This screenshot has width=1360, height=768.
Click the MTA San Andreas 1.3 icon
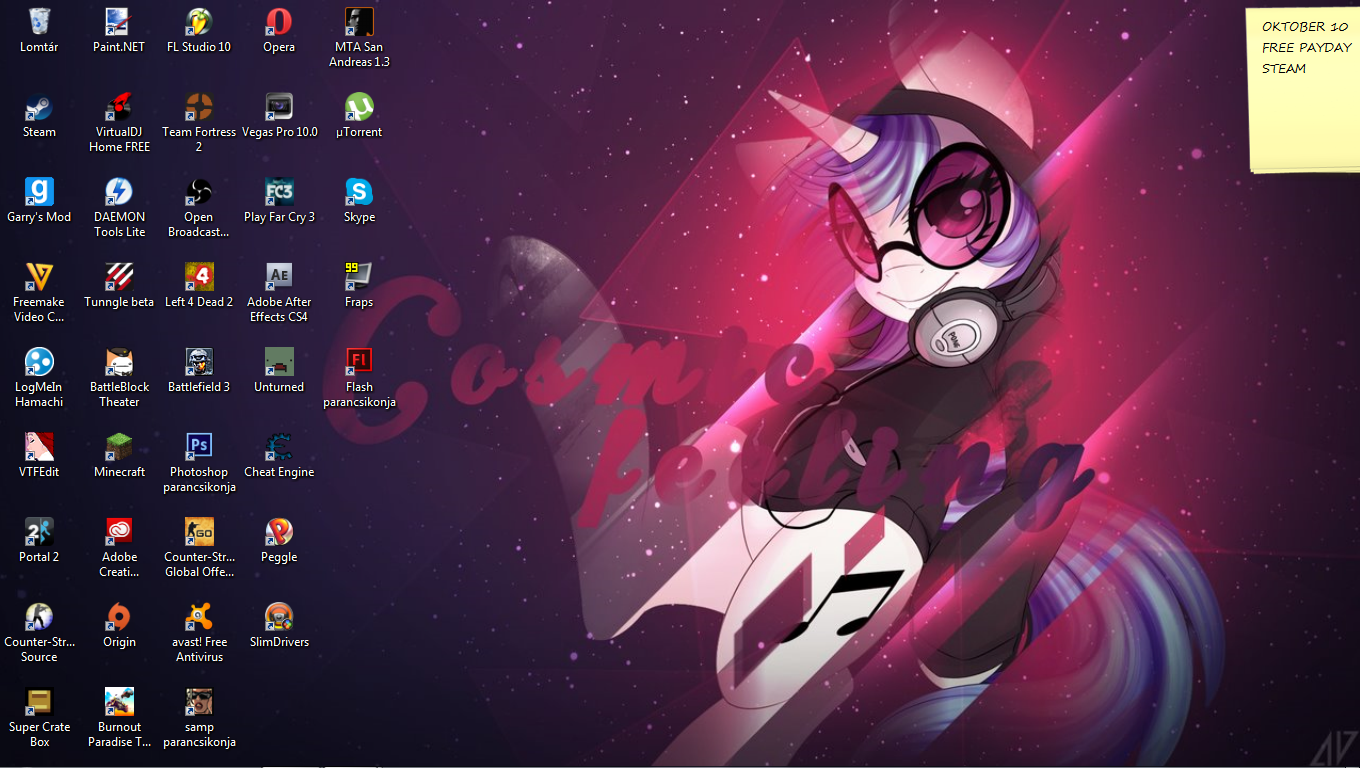(359, 21)
